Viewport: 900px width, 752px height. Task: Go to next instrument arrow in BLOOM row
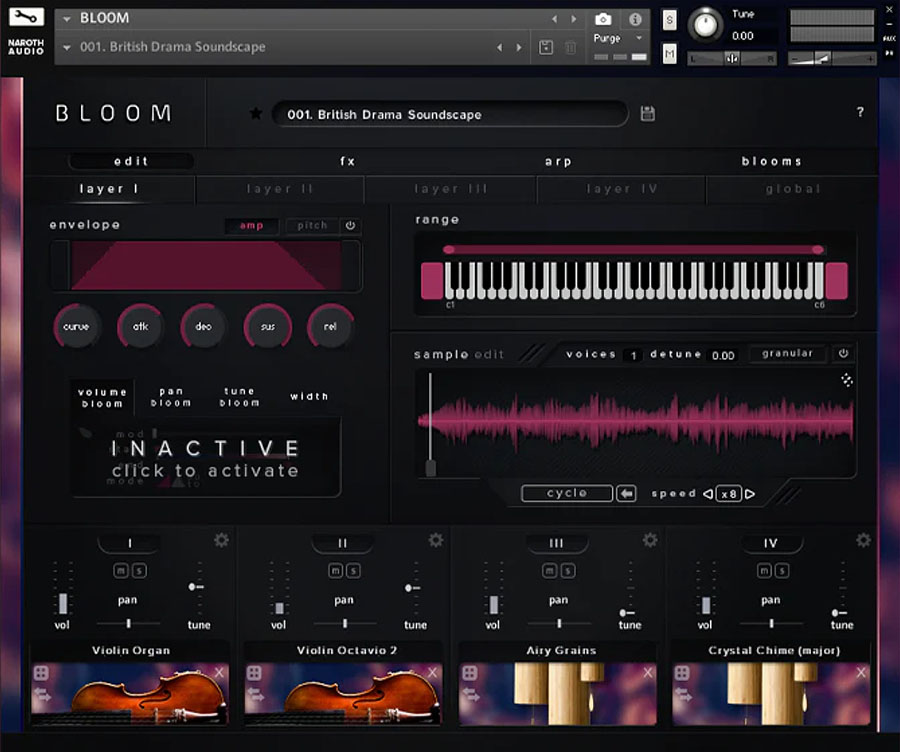[573, 19]
